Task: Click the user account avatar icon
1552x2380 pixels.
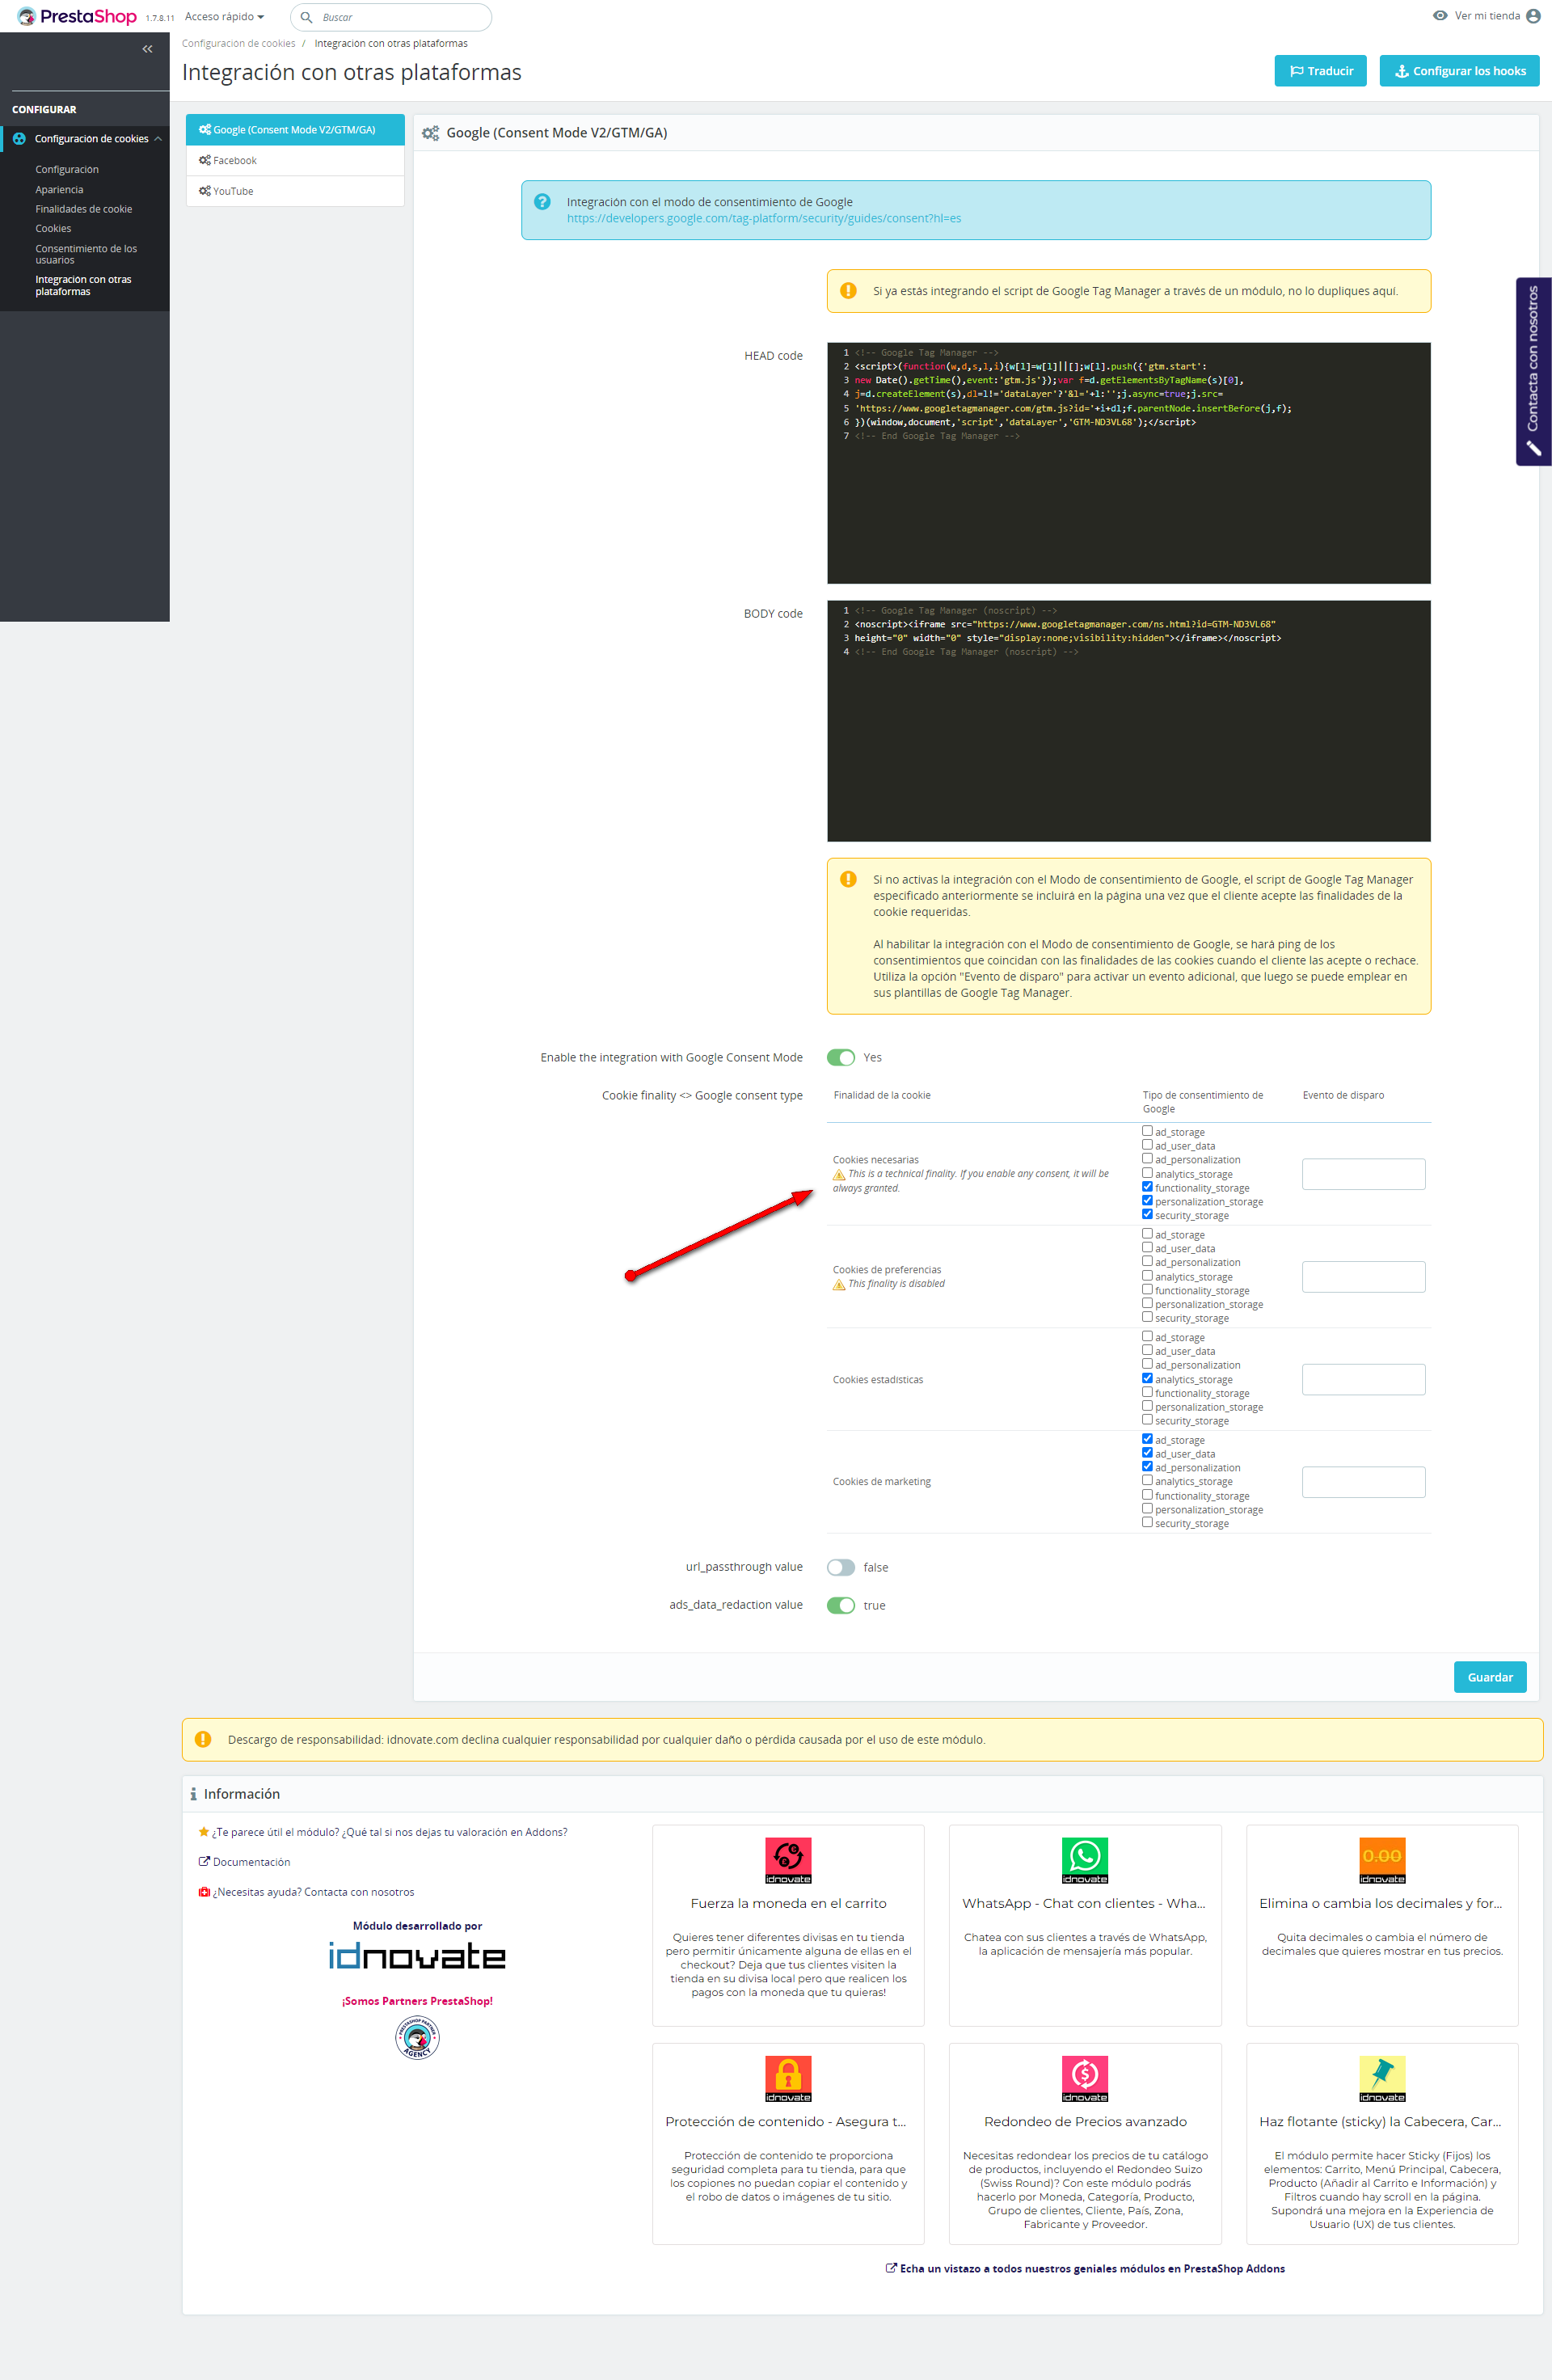Action: [1533, 16]
